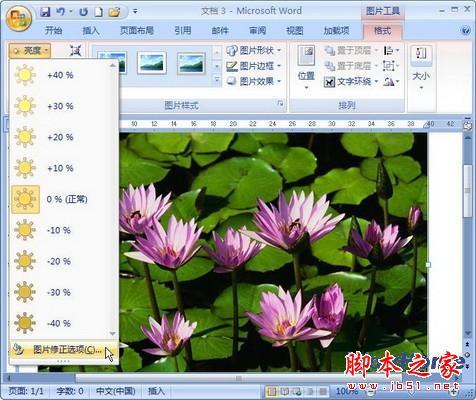Set brightness to -30 %
Screen dimensions: 476x400
(x=64, y=292)
